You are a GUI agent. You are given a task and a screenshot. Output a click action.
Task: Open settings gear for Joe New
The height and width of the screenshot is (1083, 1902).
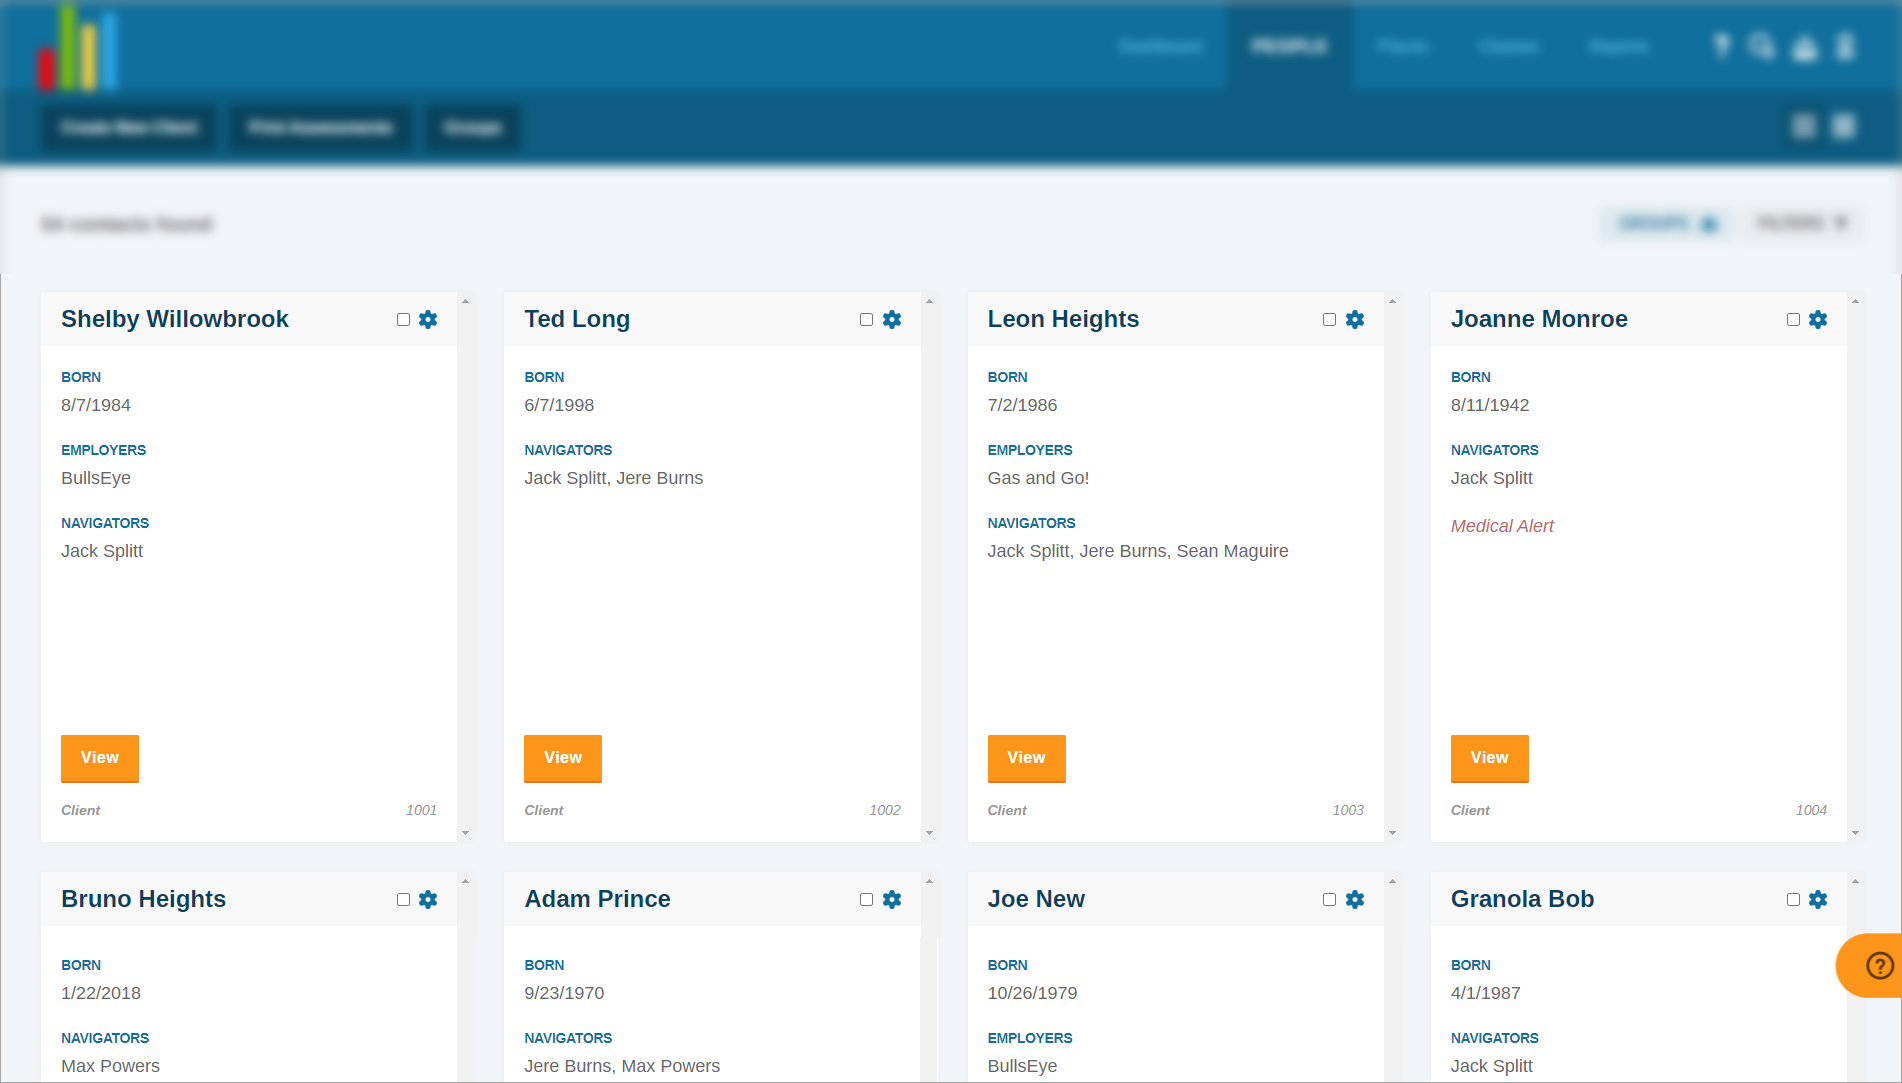pyautogui.click(x=1355, y=900)
